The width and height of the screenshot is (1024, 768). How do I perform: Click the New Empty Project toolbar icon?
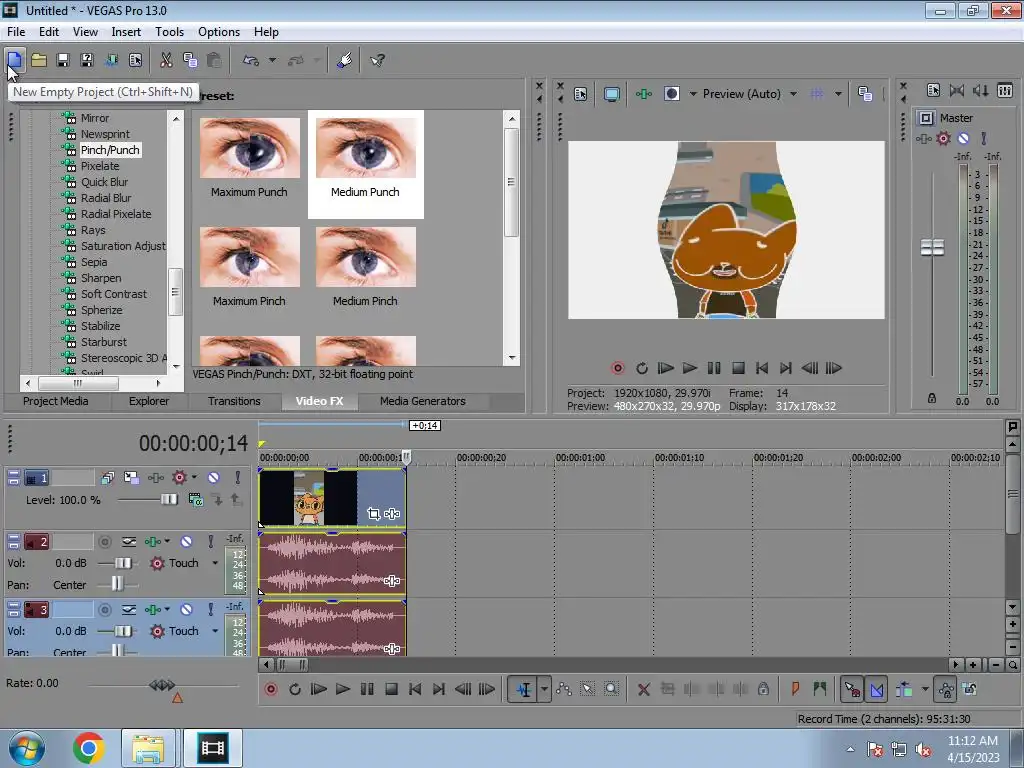point(14,60)
